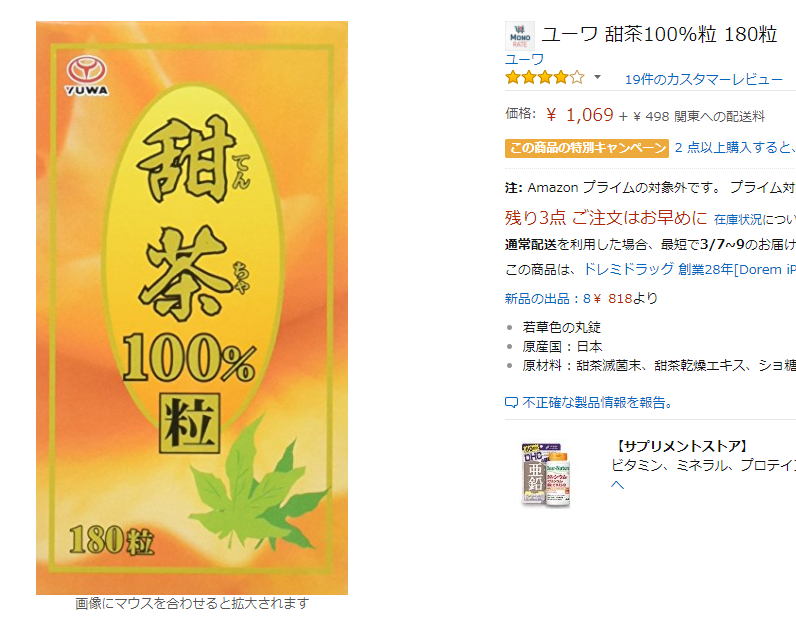The height and width of the screenshot is (622, 796).
Task: Open the 2点以上購入すると campaign link
Action: 735,147
